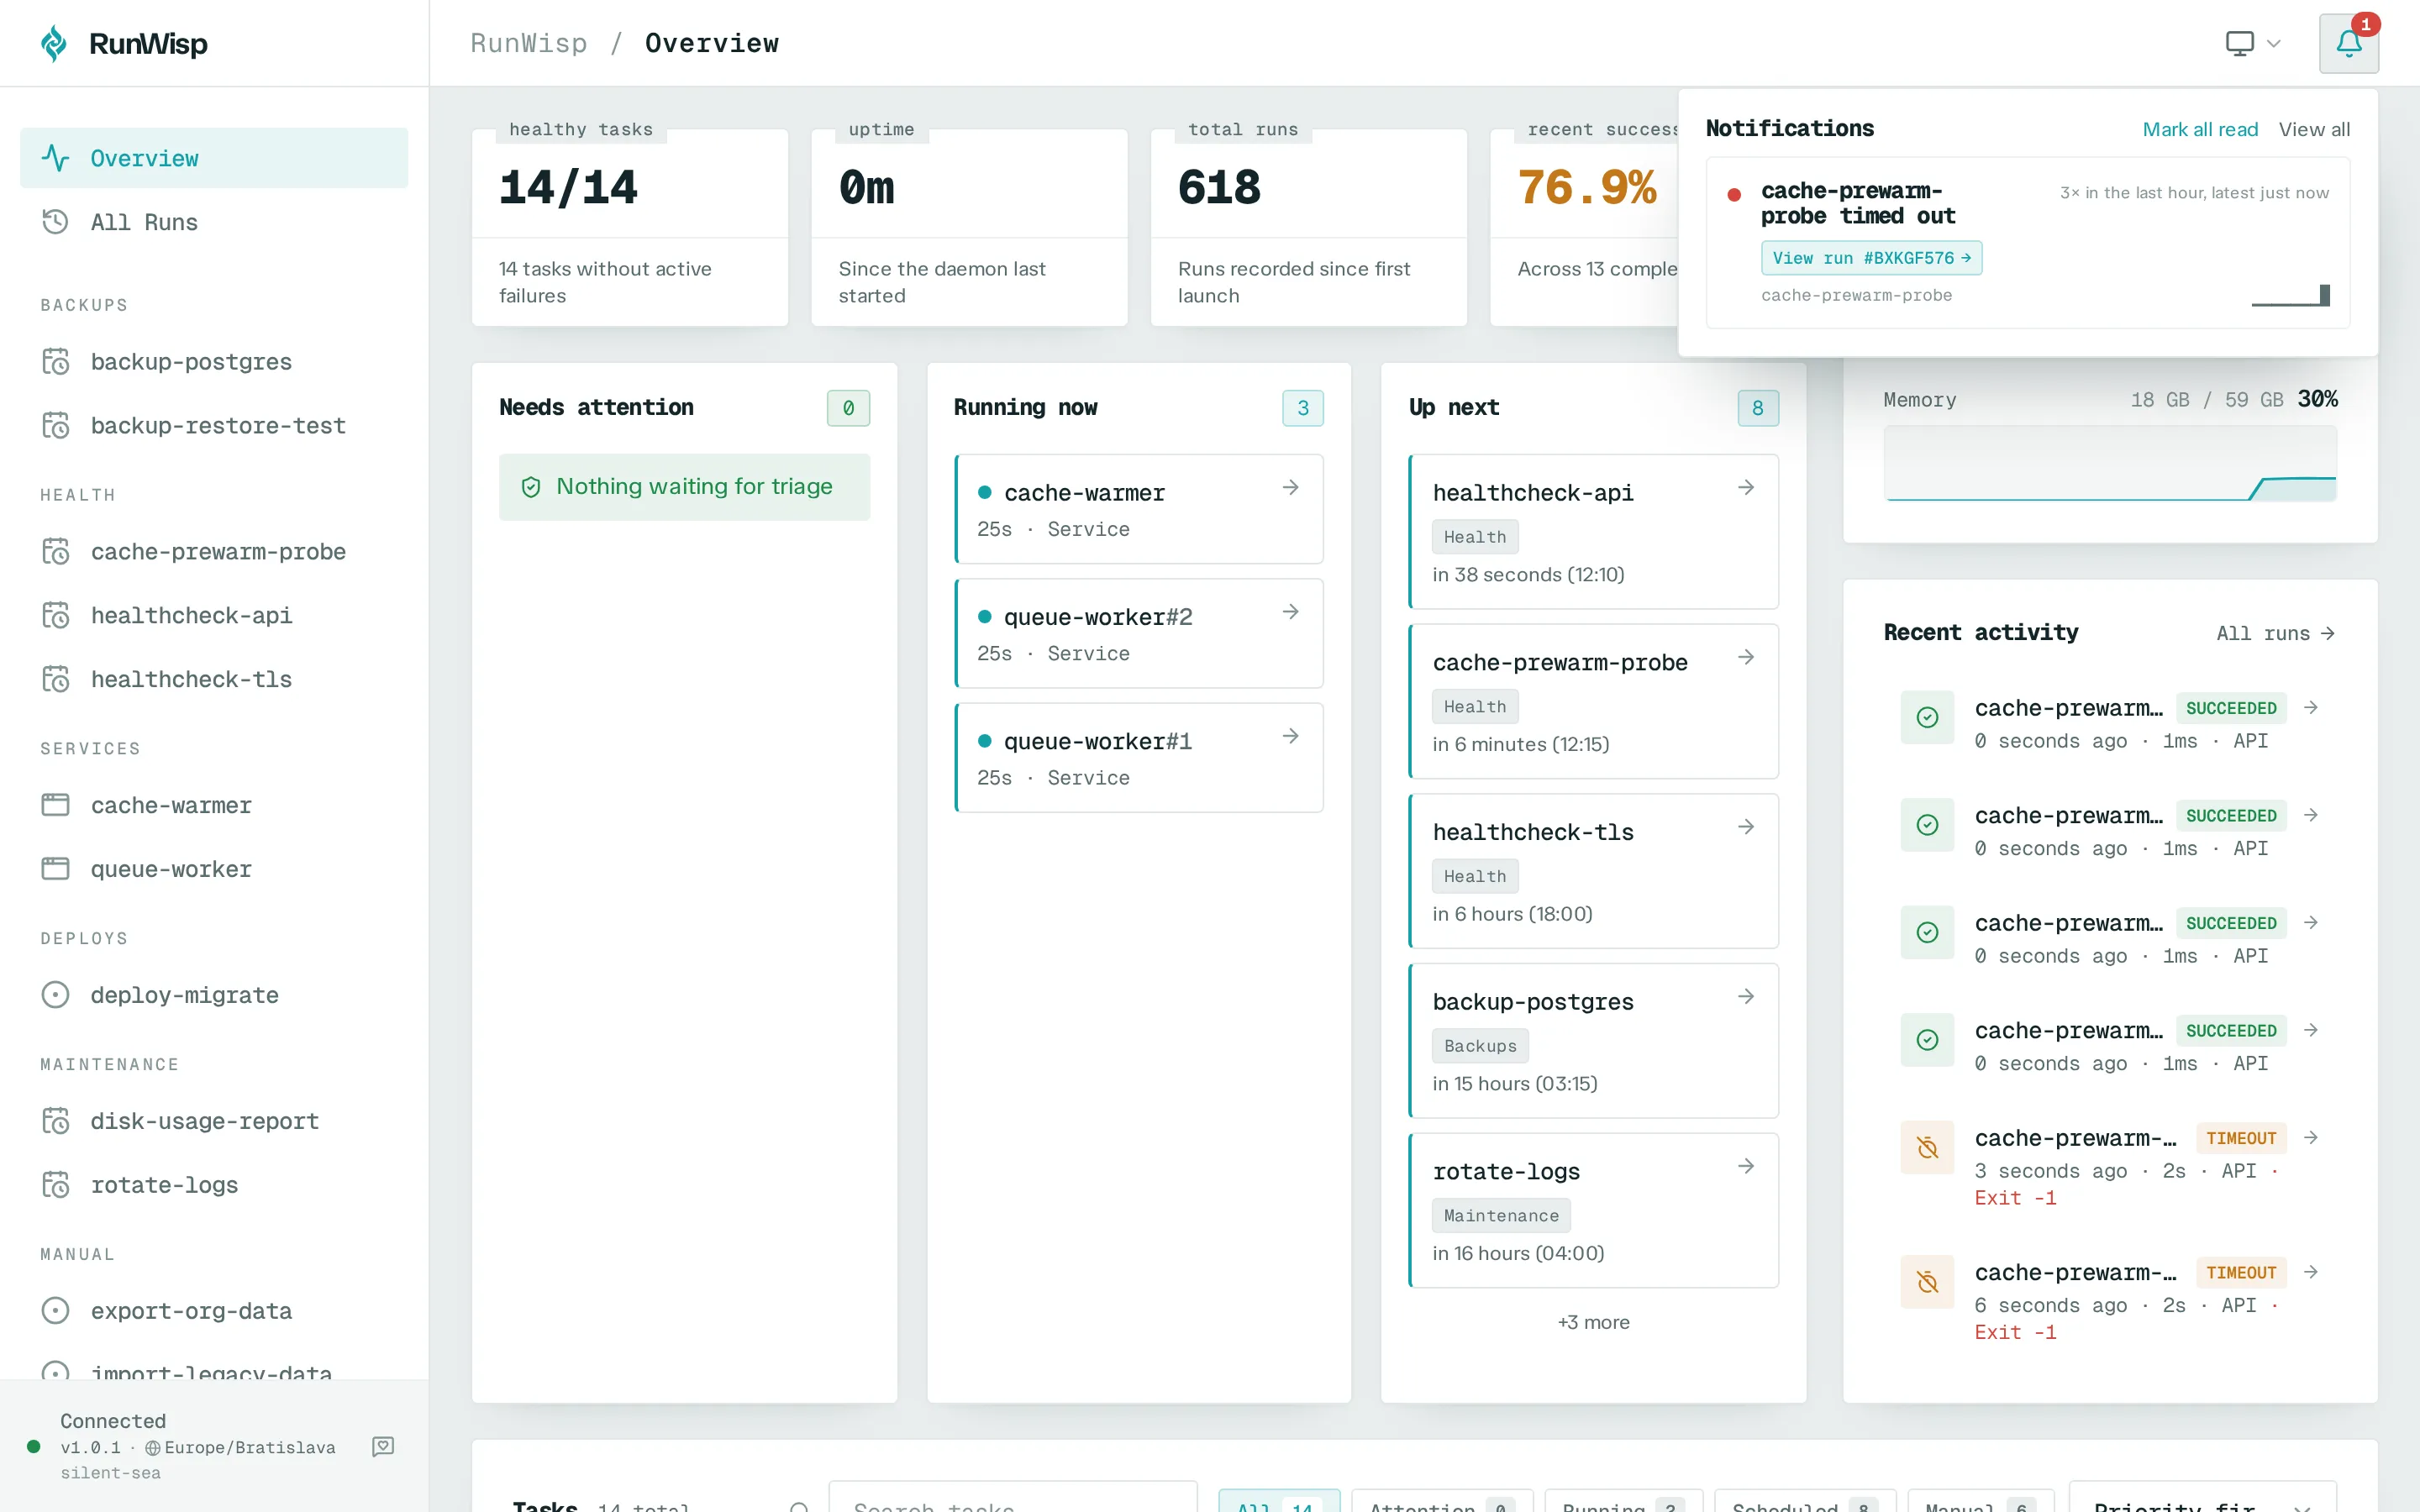Open the feedback icon in the sidebar footer
This screenshot has width=2420, height=1512.
[383, 1446]
